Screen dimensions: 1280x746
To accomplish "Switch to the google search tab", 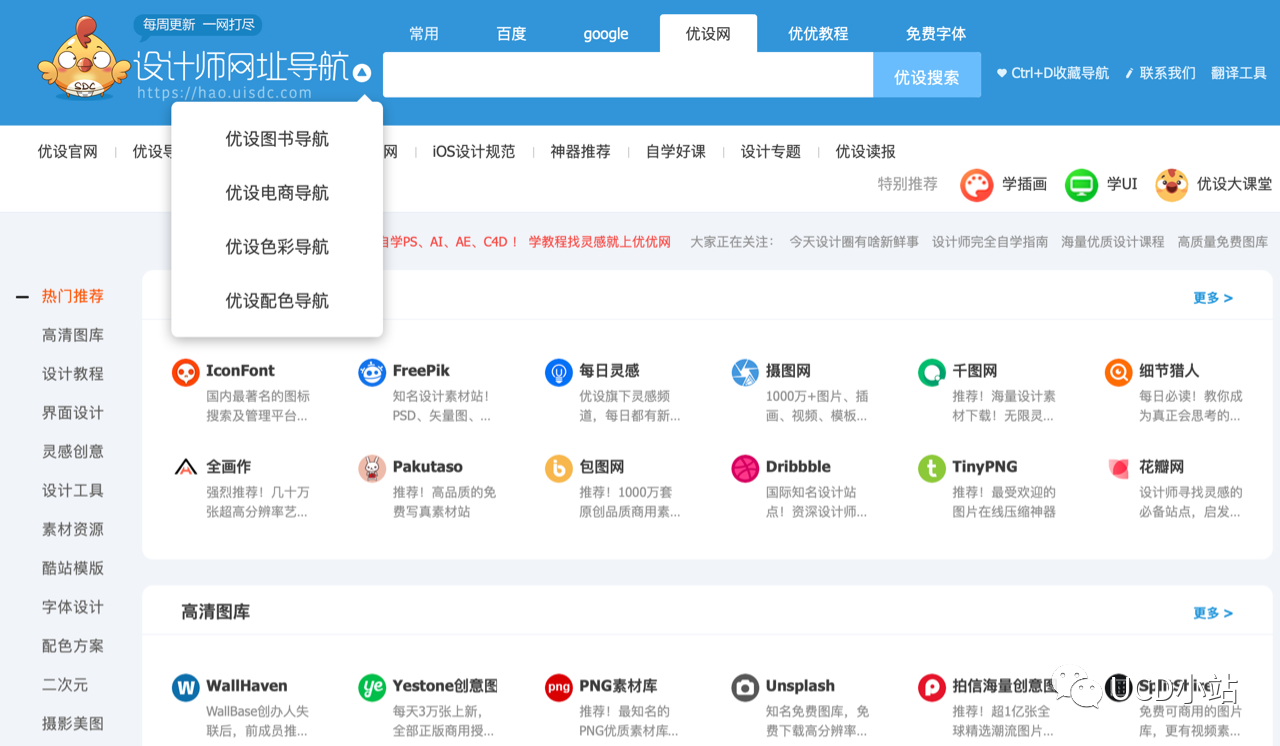I will [606, 34].
